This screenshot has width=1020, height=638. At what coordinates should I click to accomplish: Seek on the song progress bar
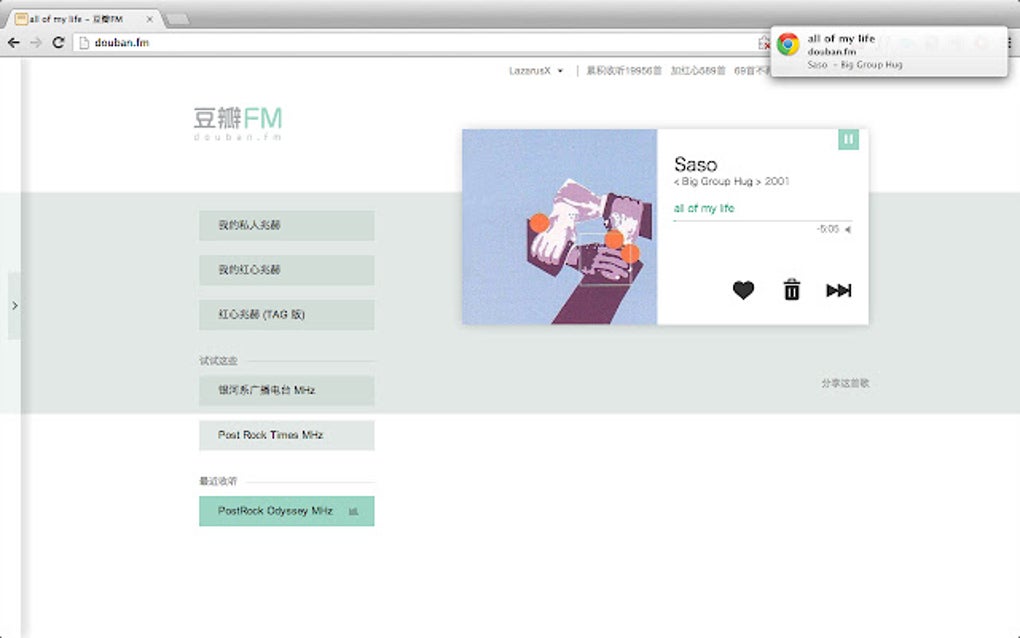click(x=762, y=221)
